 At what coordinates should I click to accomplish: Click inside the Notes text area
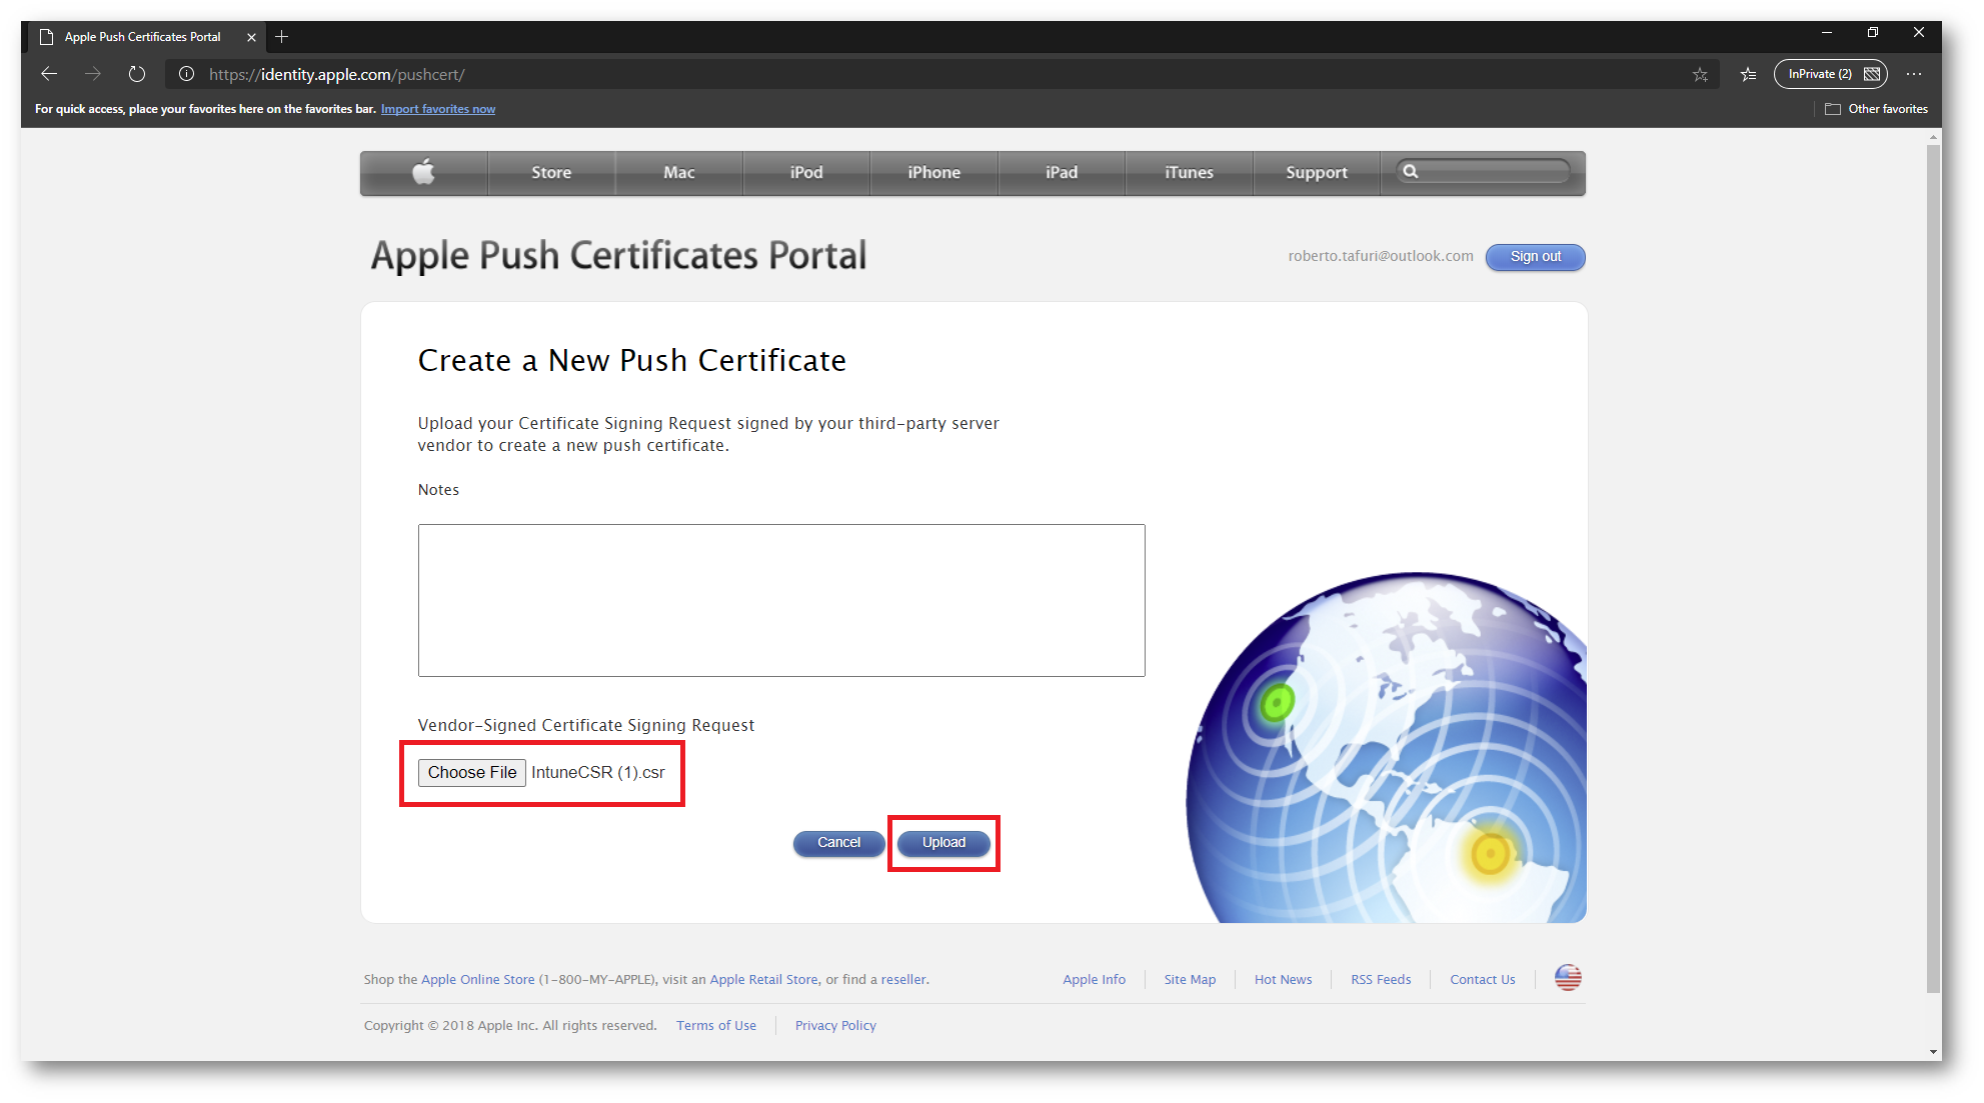click(x=781, y=600)
